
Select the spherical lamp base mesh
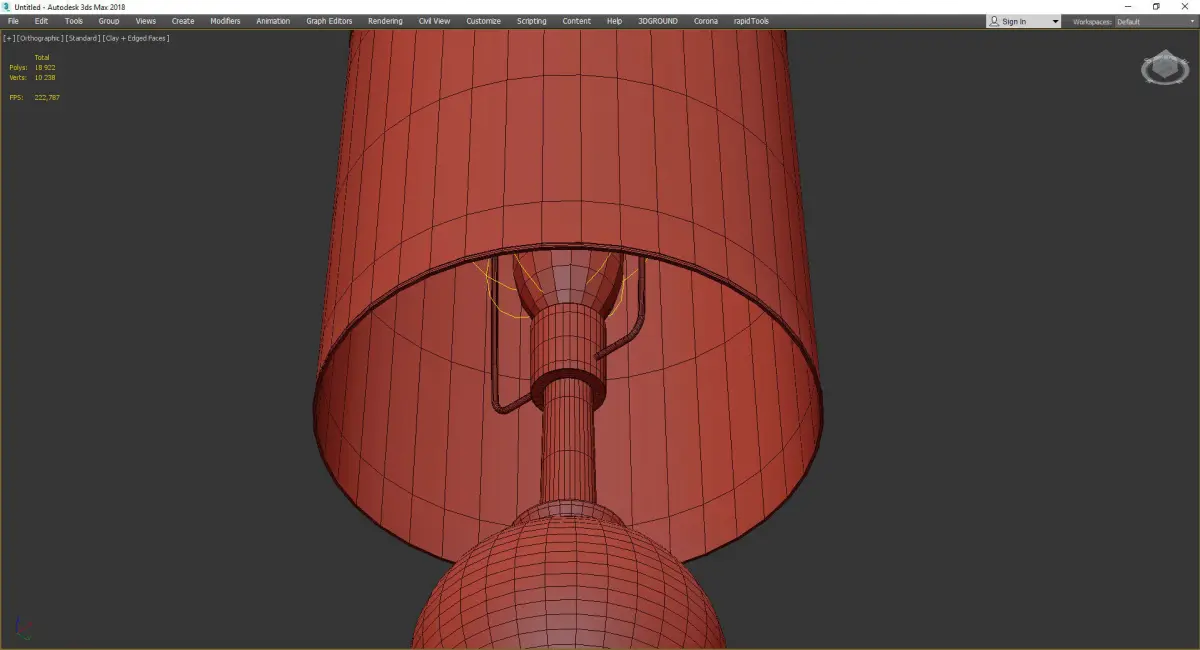click(568, 585)
